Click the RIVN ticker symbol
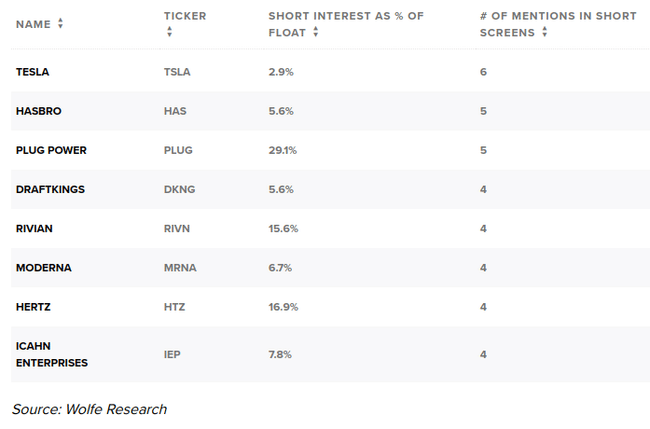The image size is (650, 429). [x=177, y=228]
